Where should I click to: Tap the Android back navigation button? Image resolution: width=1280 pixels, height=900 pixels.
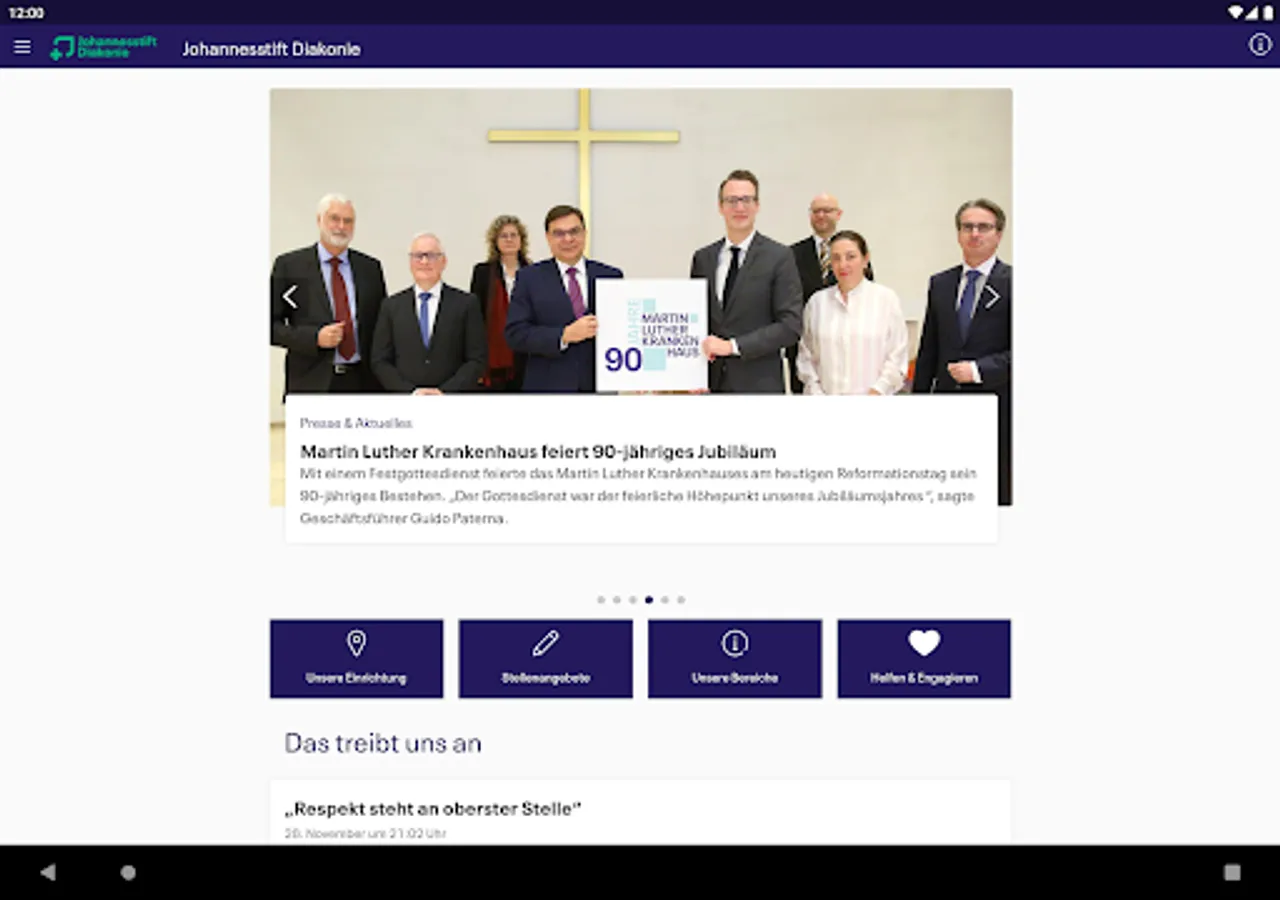click(47, 872)
